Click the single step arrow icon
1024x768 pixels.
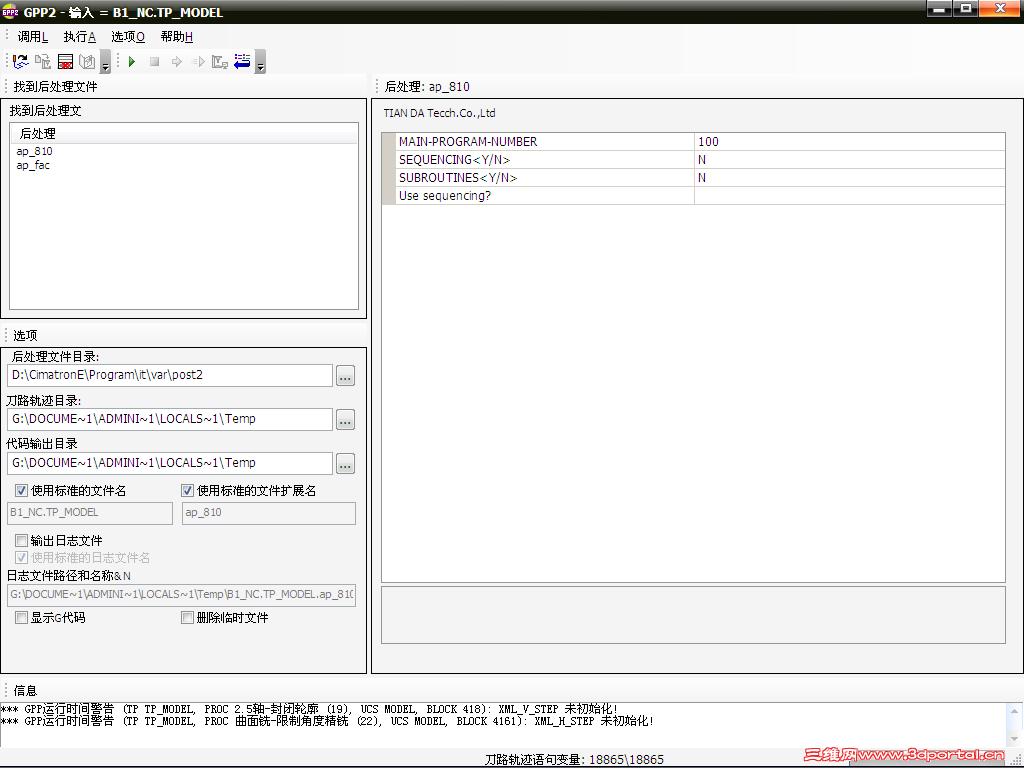176,61
